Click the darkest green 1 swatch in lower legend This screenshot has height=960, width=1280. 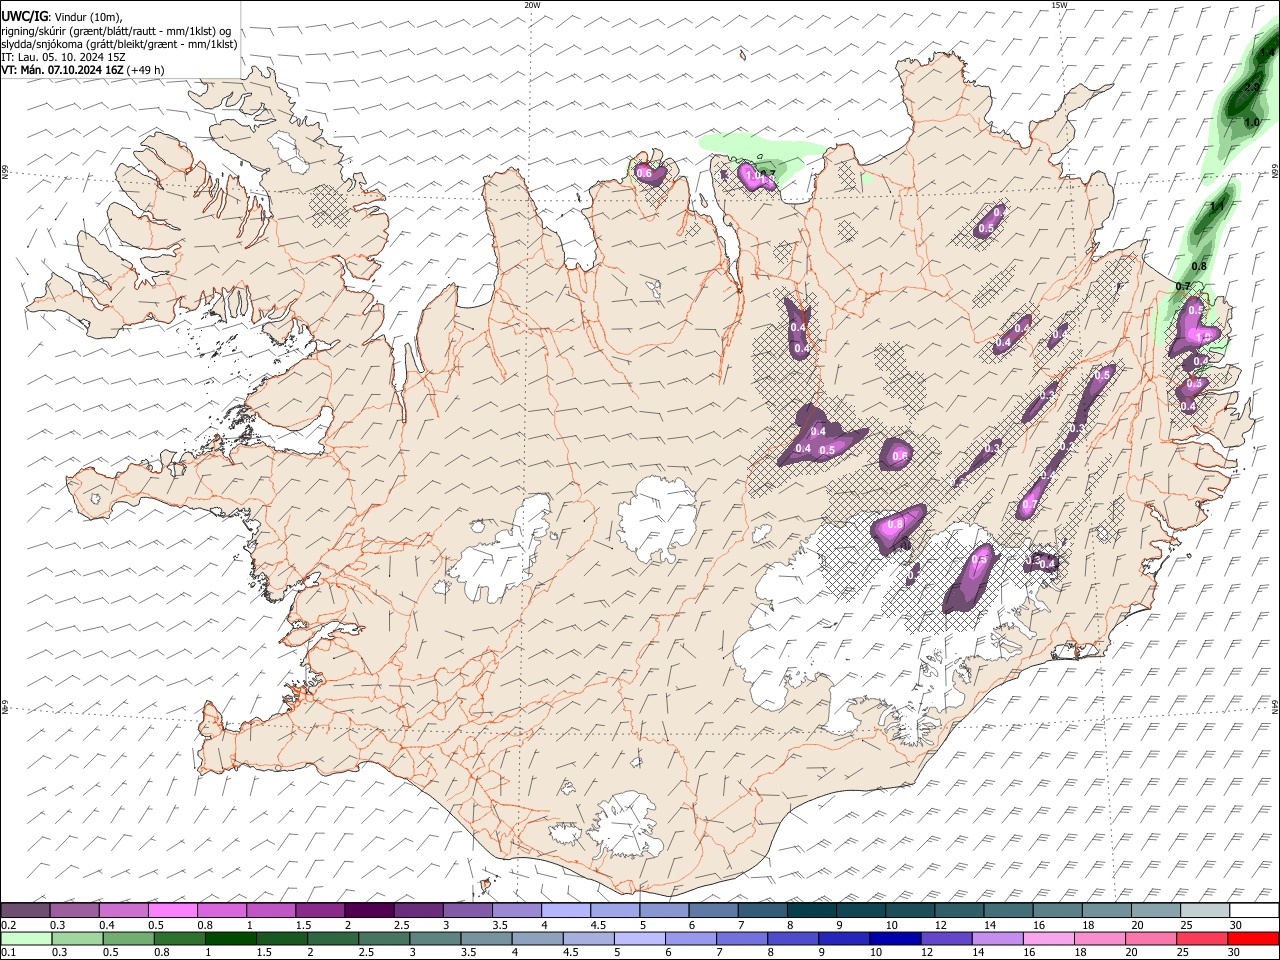230,938
